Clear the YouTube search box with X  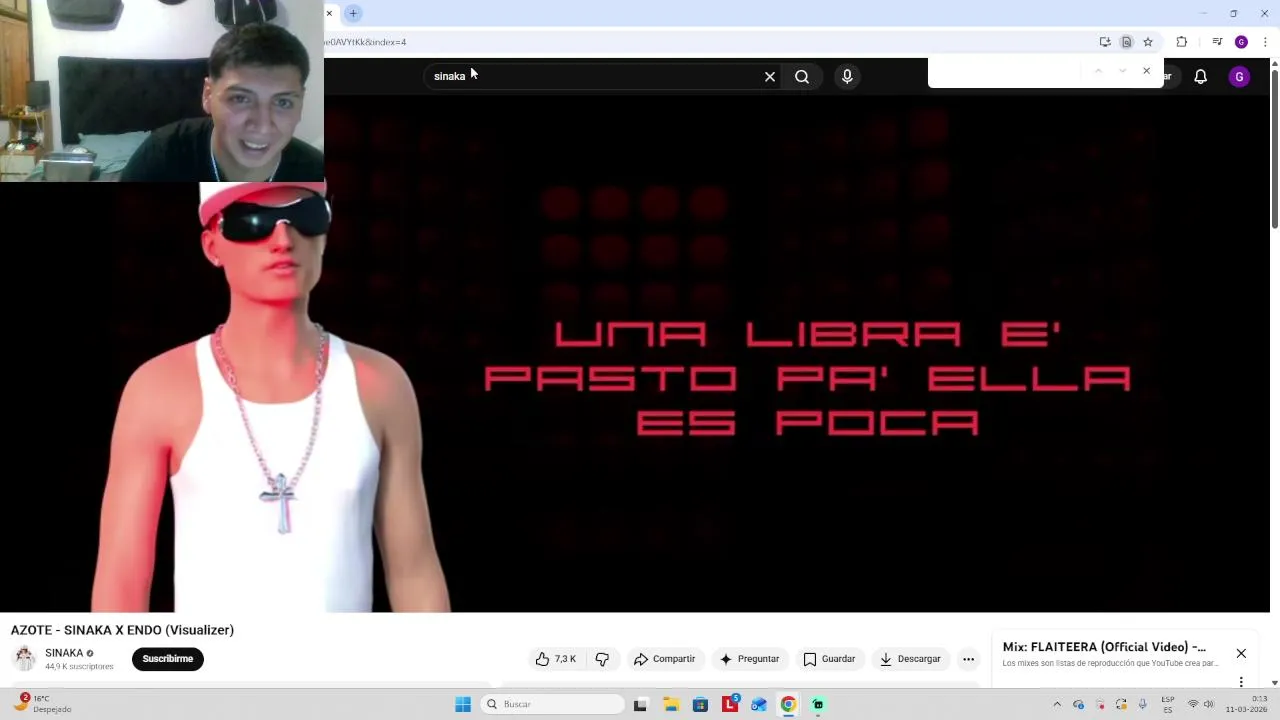(770, 77)
